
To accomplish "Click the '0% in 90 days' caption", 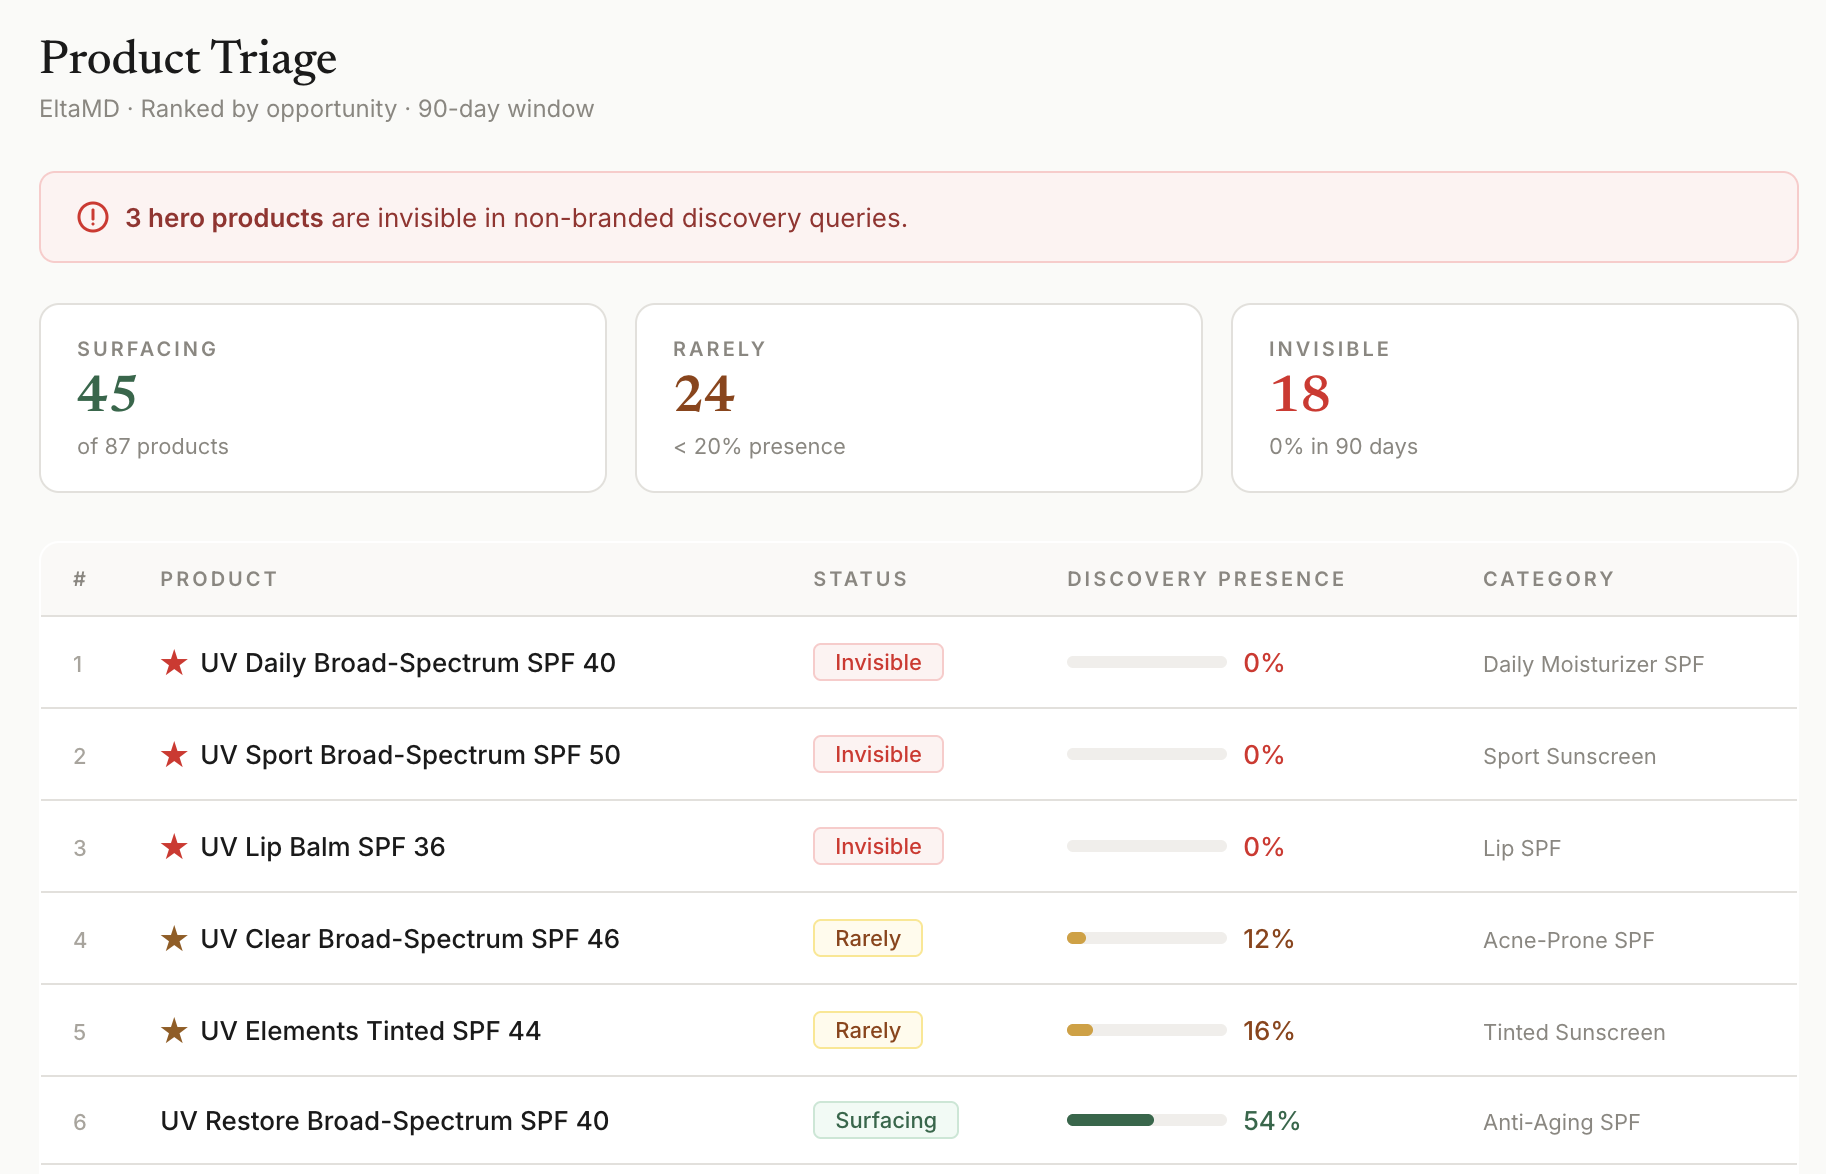I will tap(1343, 446).
